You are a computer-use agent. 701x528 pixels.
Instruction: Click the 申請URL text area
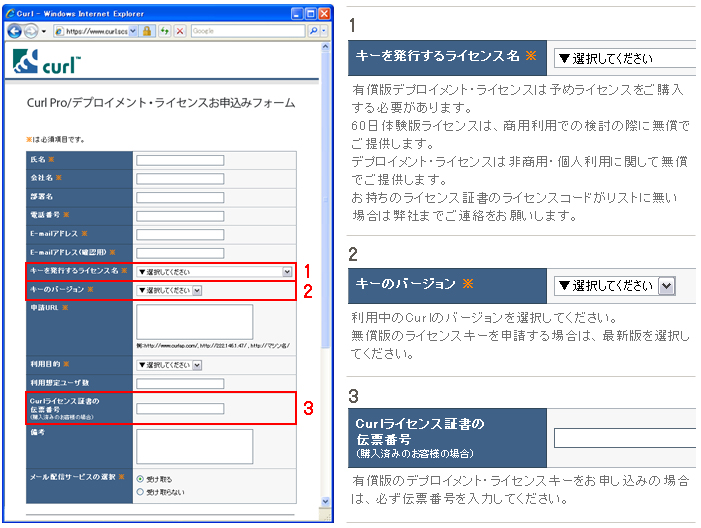194,322
